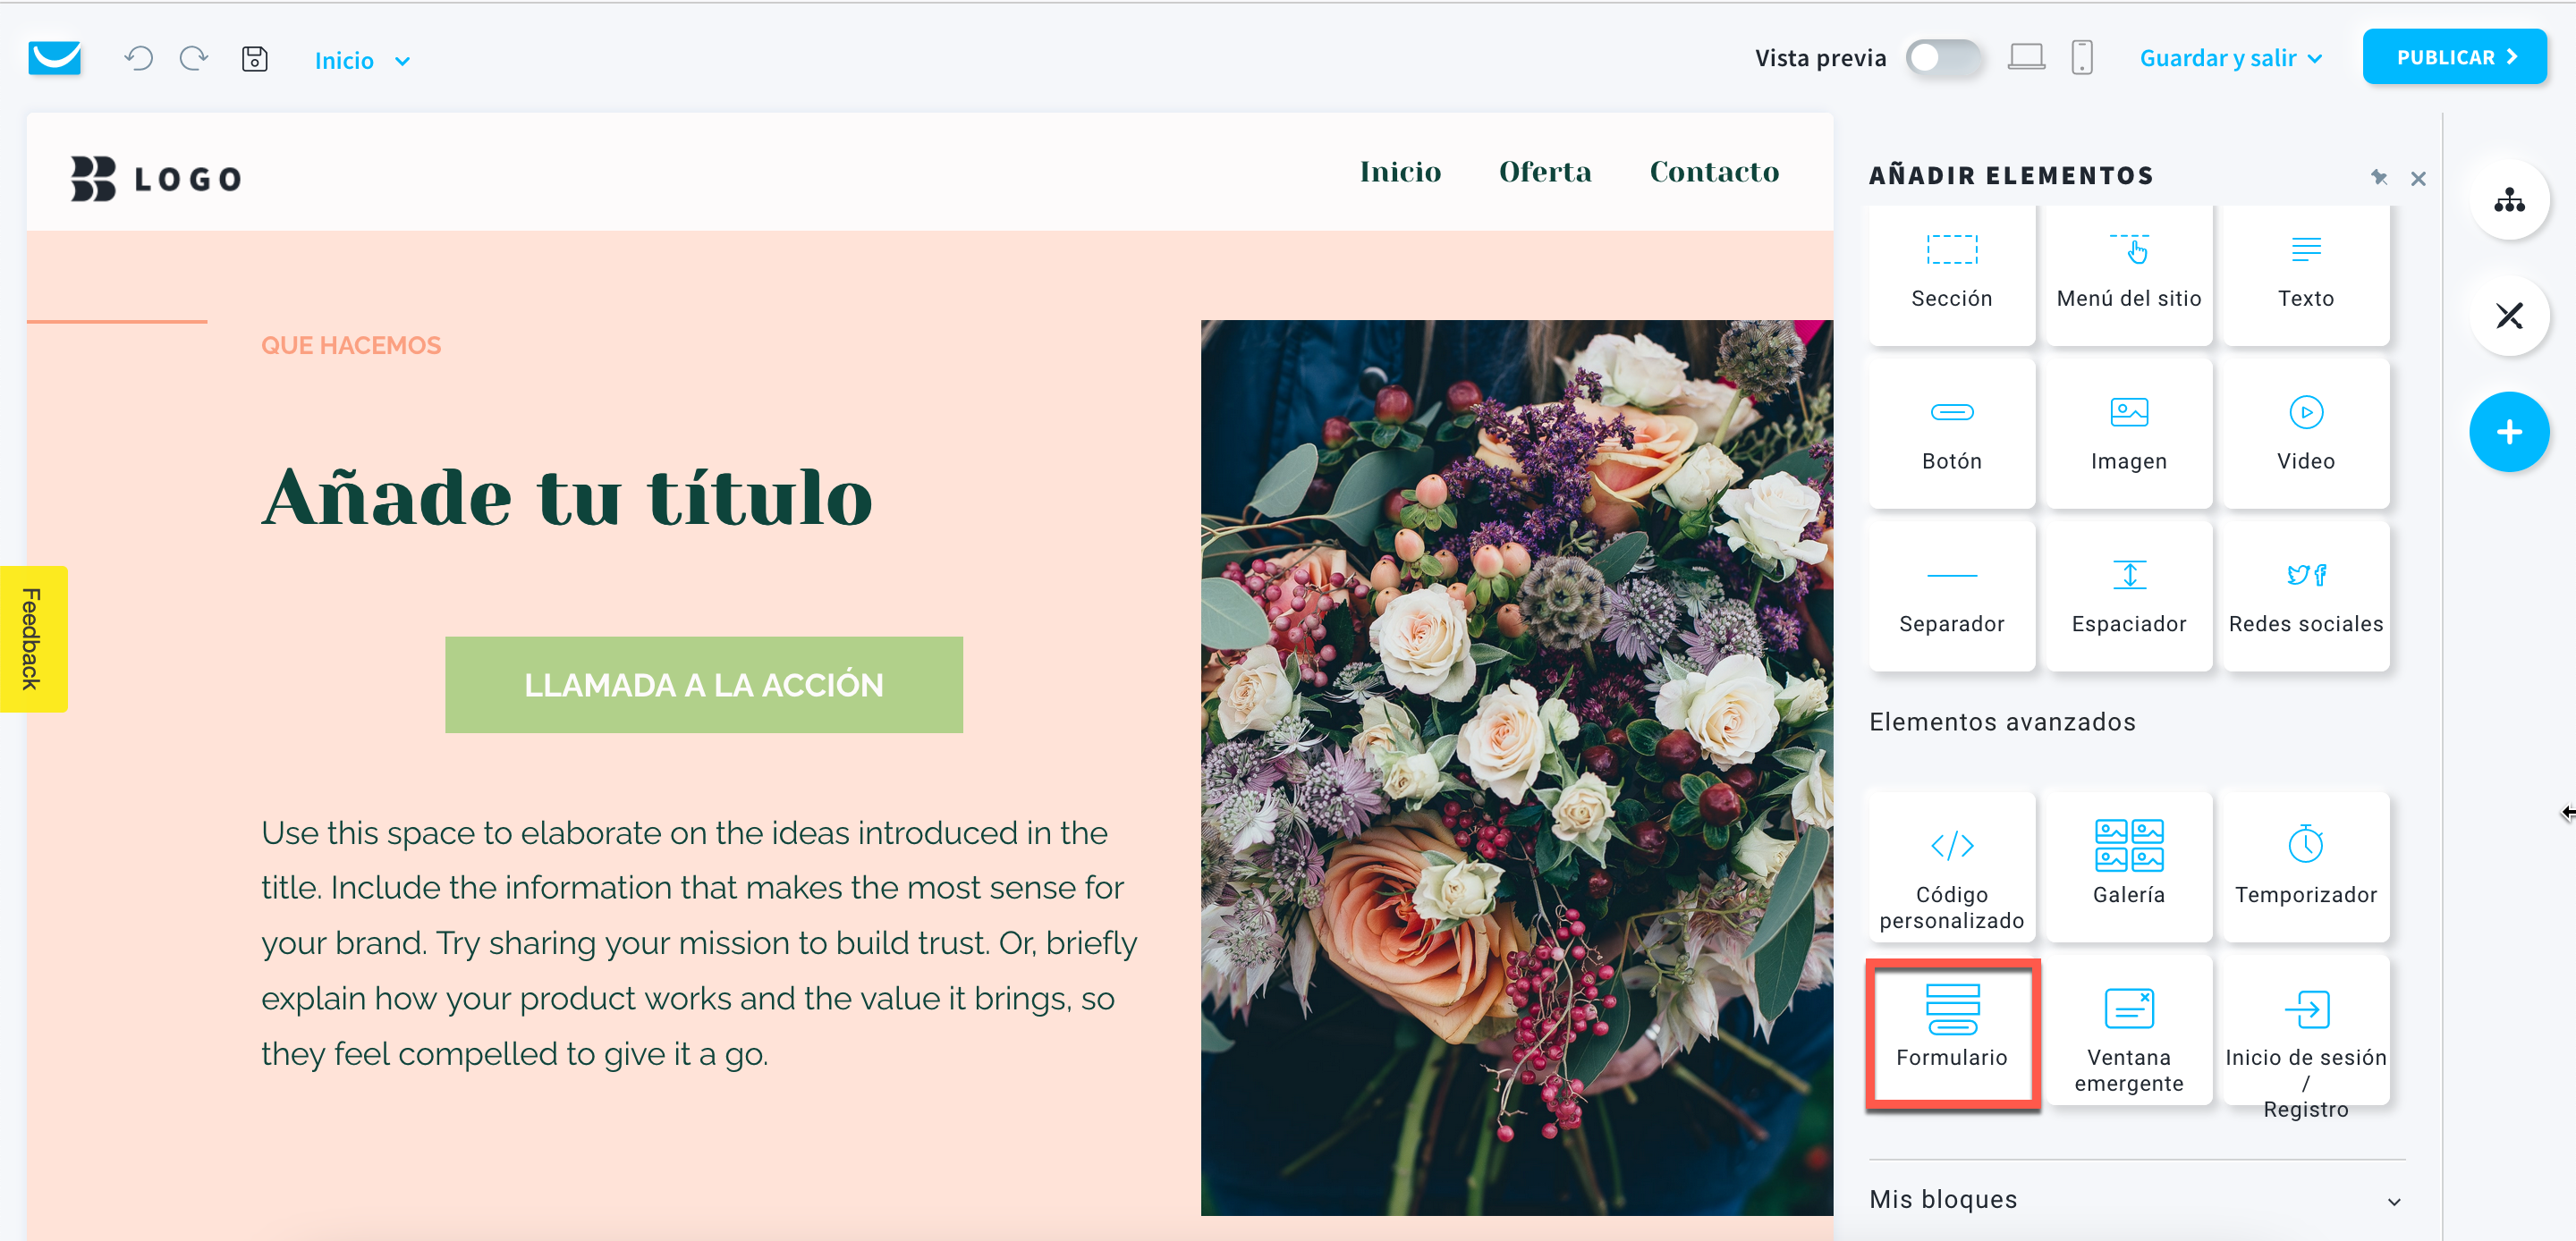Image resolution: width=2576 pixels, height=1241 pixels.
Task: Add an Espaciador element
Action: 2129,597
